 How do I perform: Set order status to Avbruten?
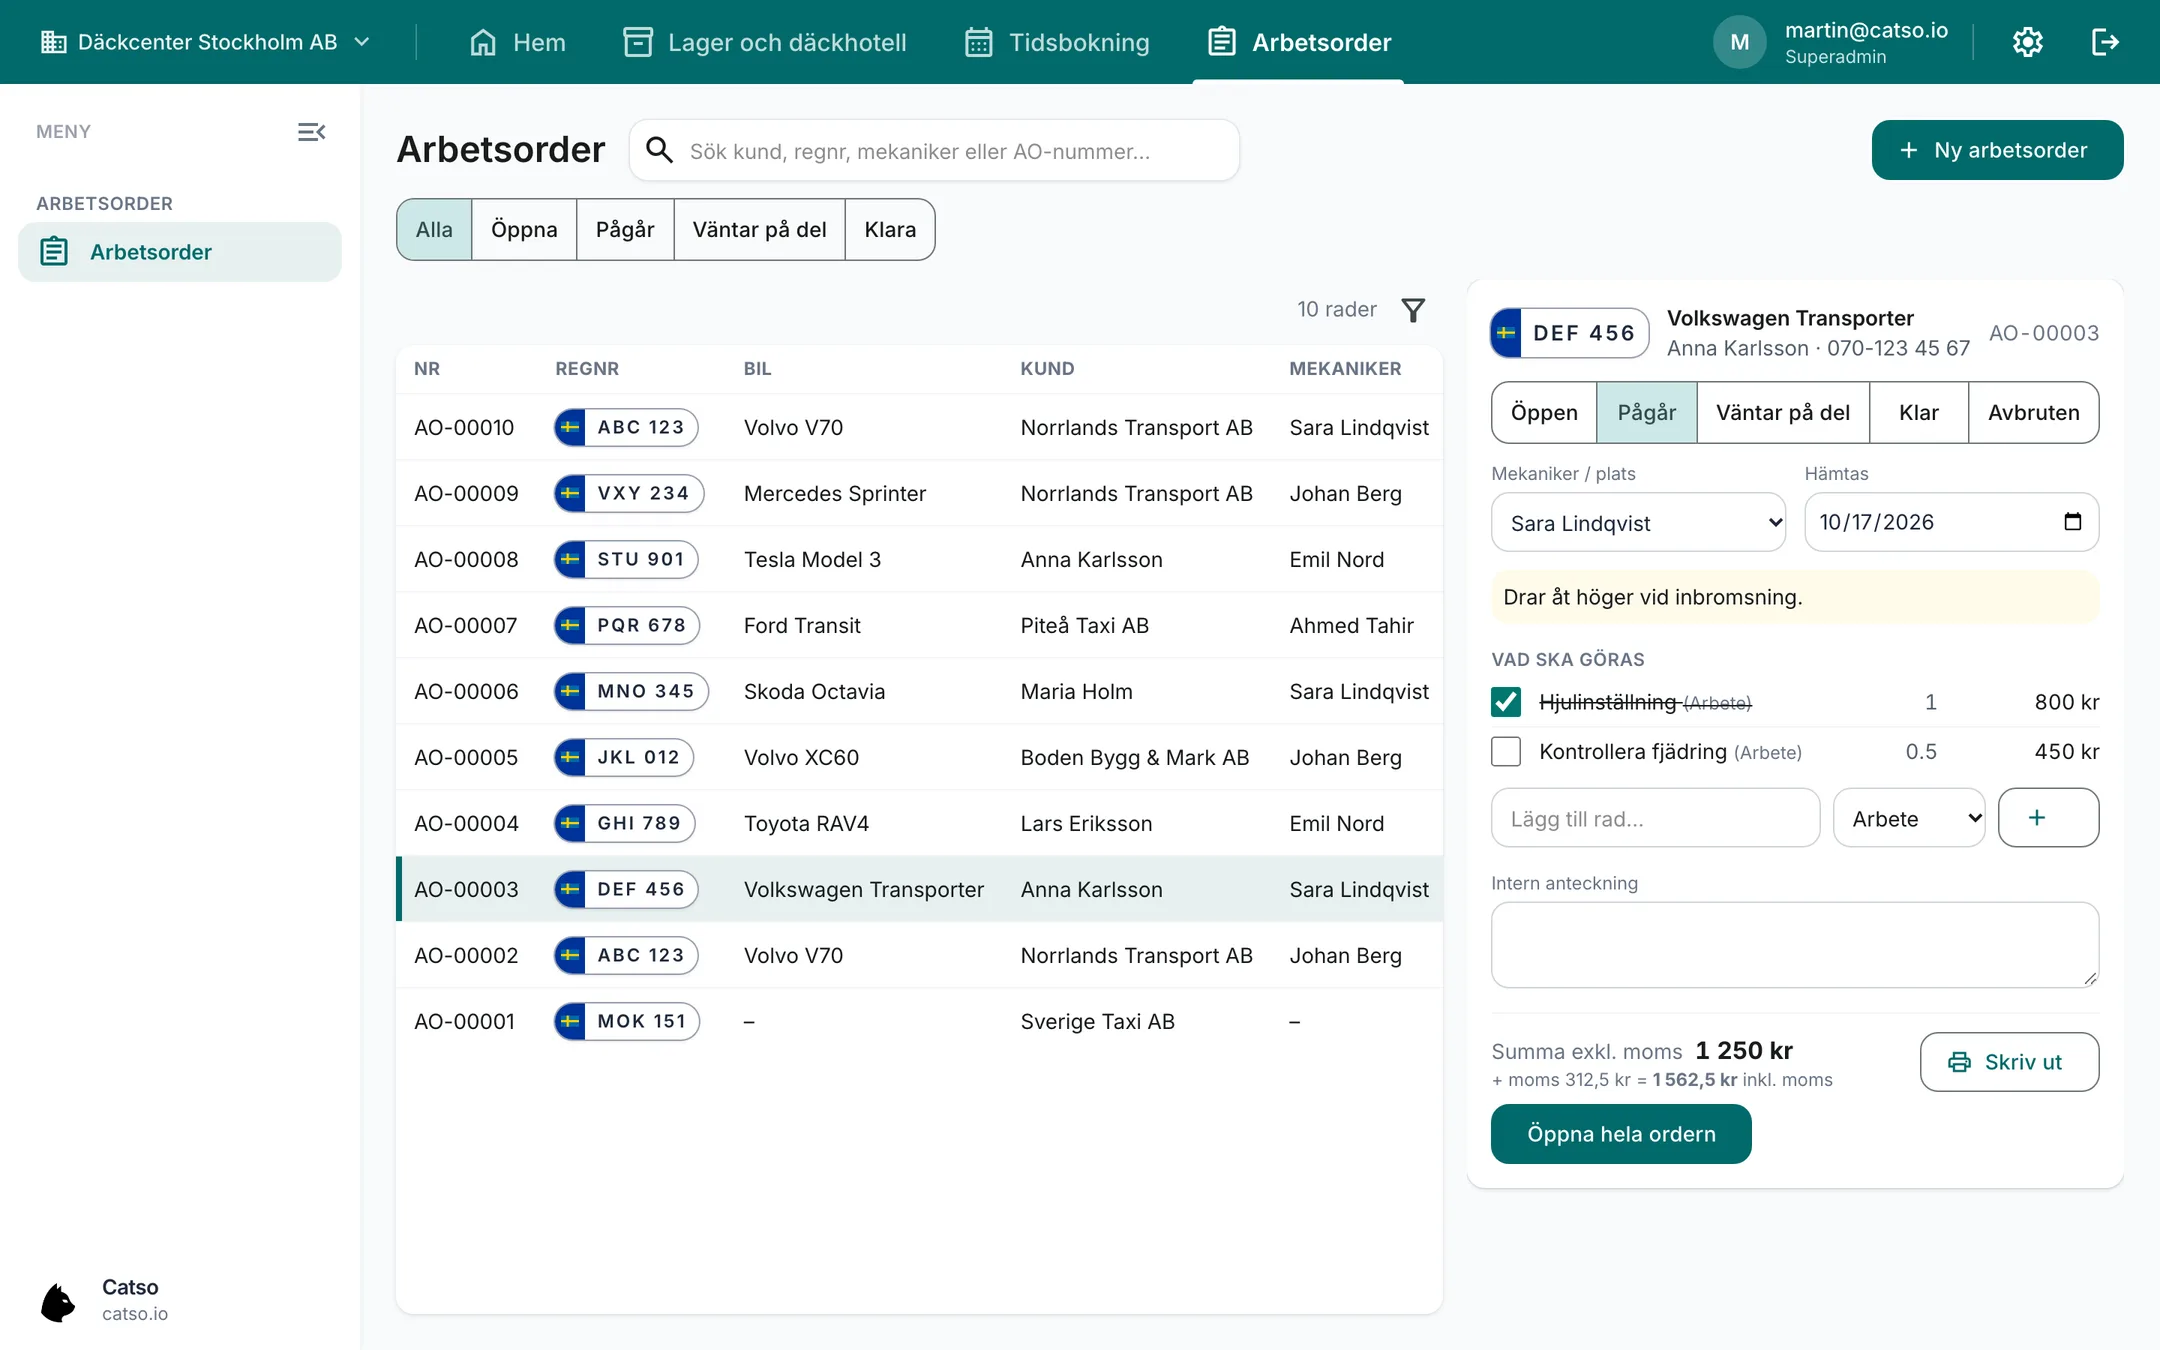click(2033, 412)
